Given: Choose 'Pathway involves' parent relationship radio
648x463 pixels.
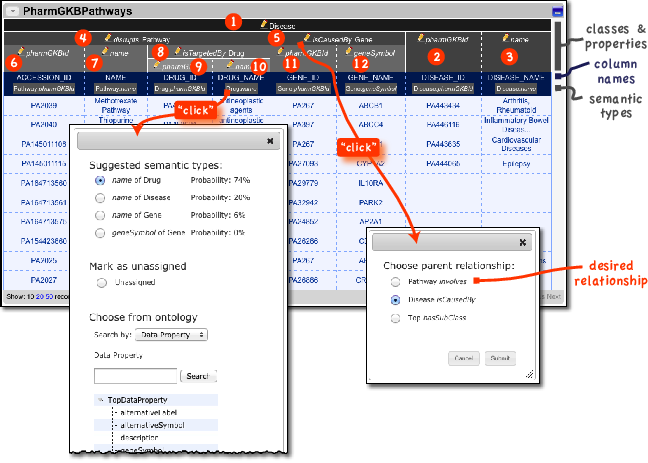Looking at the screenshot, I should 395,282.
